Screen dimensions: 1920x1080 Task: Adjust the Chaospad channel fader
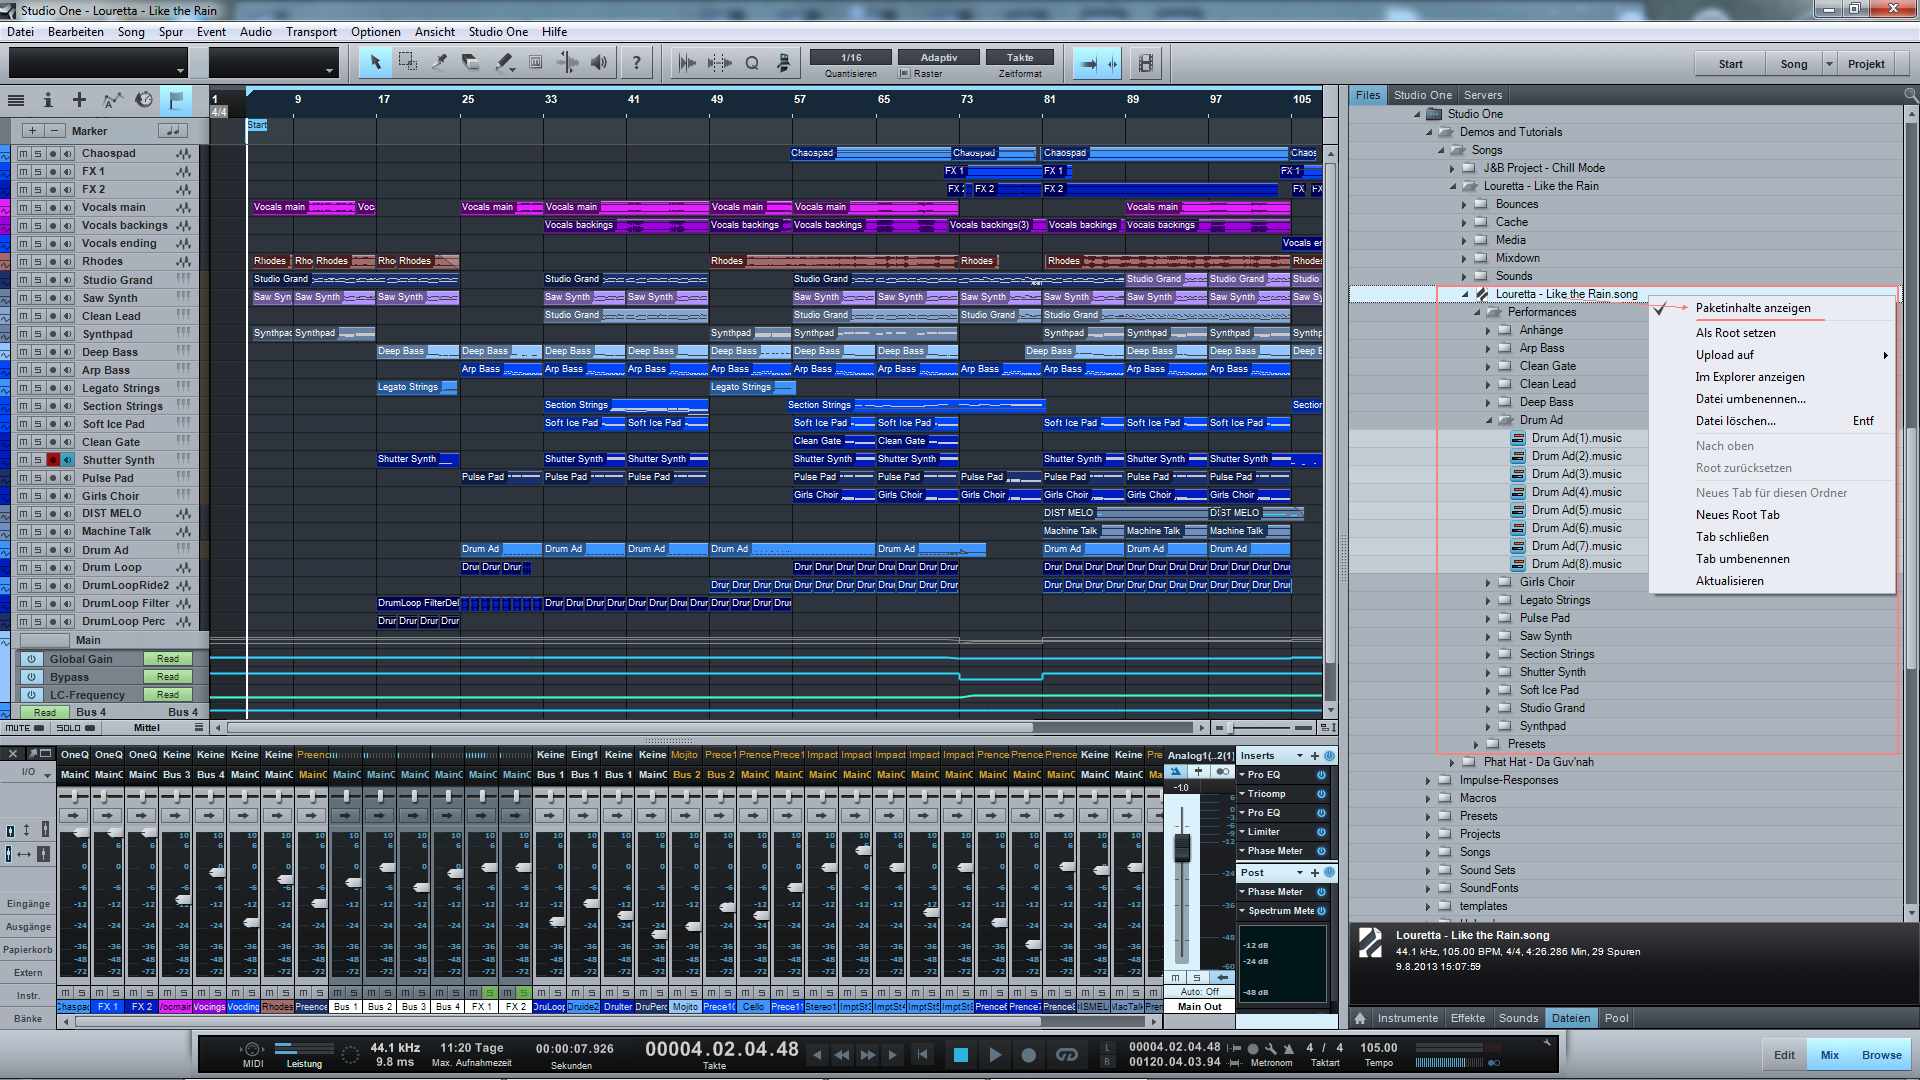[x=81, y=832]
